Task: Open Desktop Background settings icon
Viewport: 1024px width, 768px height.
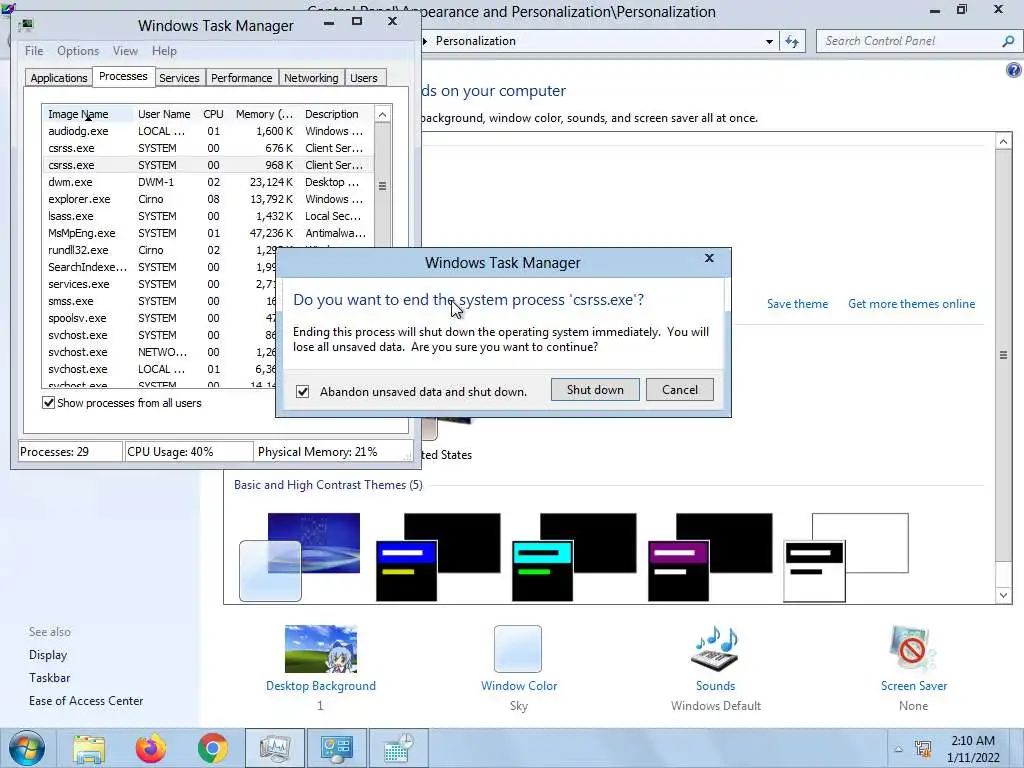Action: tap(321, 649)
